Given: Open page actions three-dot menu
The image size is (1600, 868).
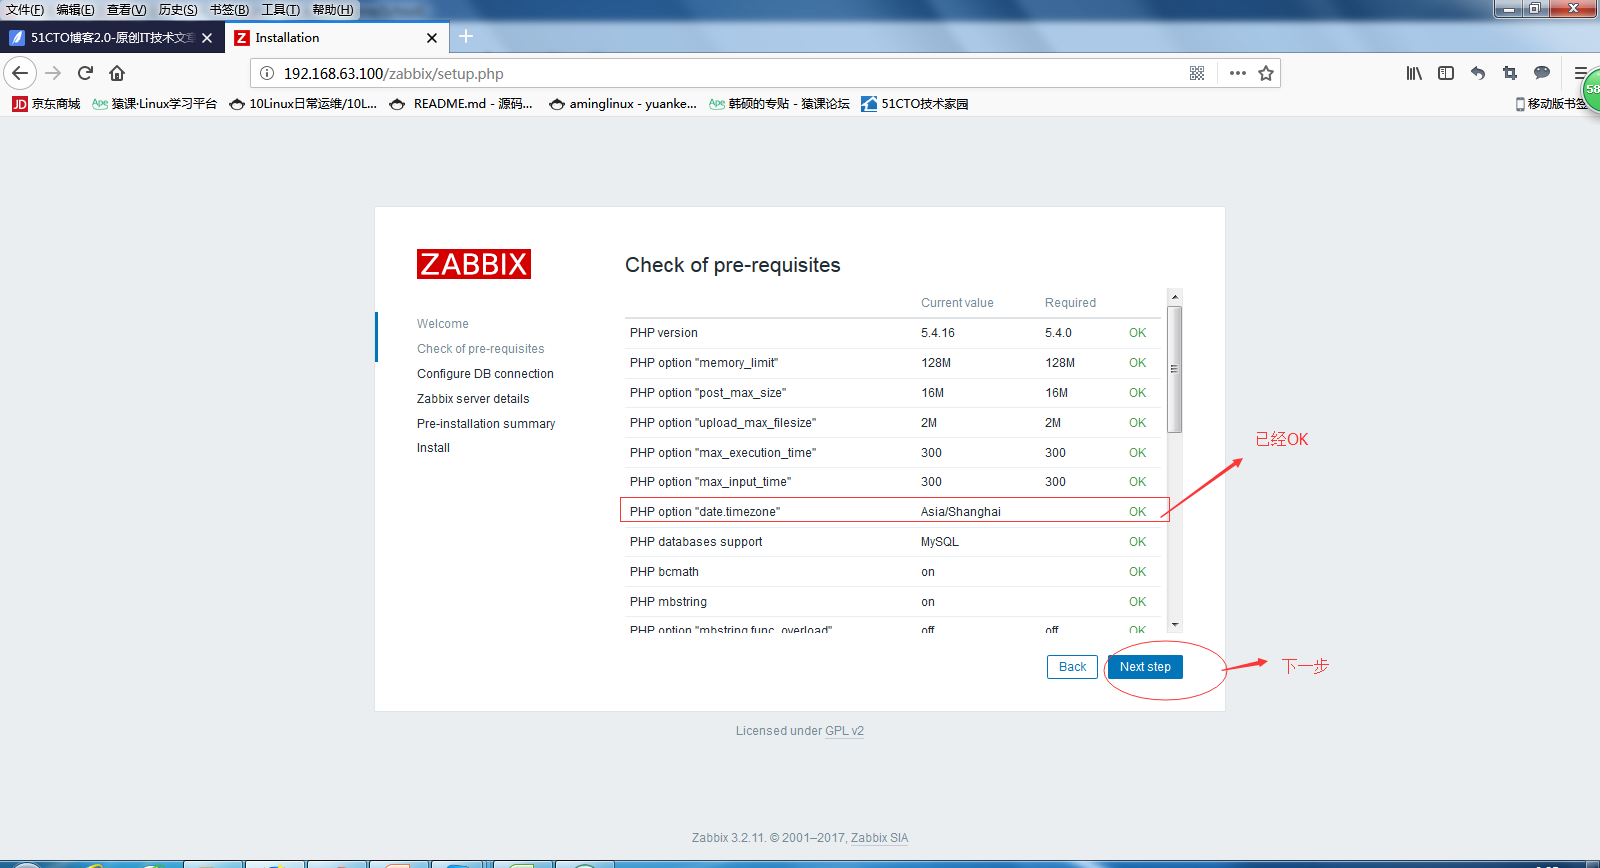Looking at the screenshot, I should point(1238,73).
